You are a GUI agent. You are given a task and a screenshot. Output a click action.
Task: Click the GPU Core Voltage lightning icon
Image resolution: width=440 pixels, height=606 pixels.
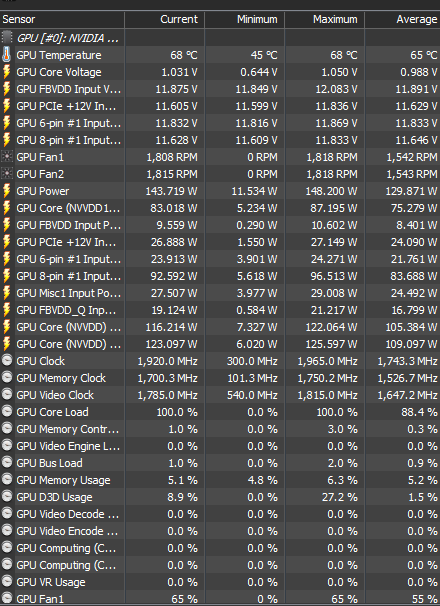point(7,72)
